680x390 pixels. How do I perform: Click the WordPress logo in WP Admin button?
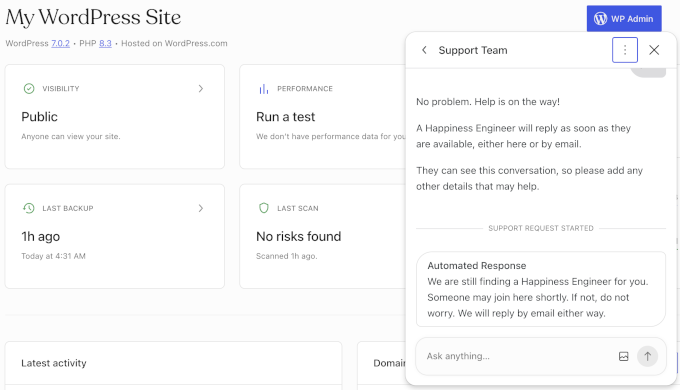coord(600,19)
